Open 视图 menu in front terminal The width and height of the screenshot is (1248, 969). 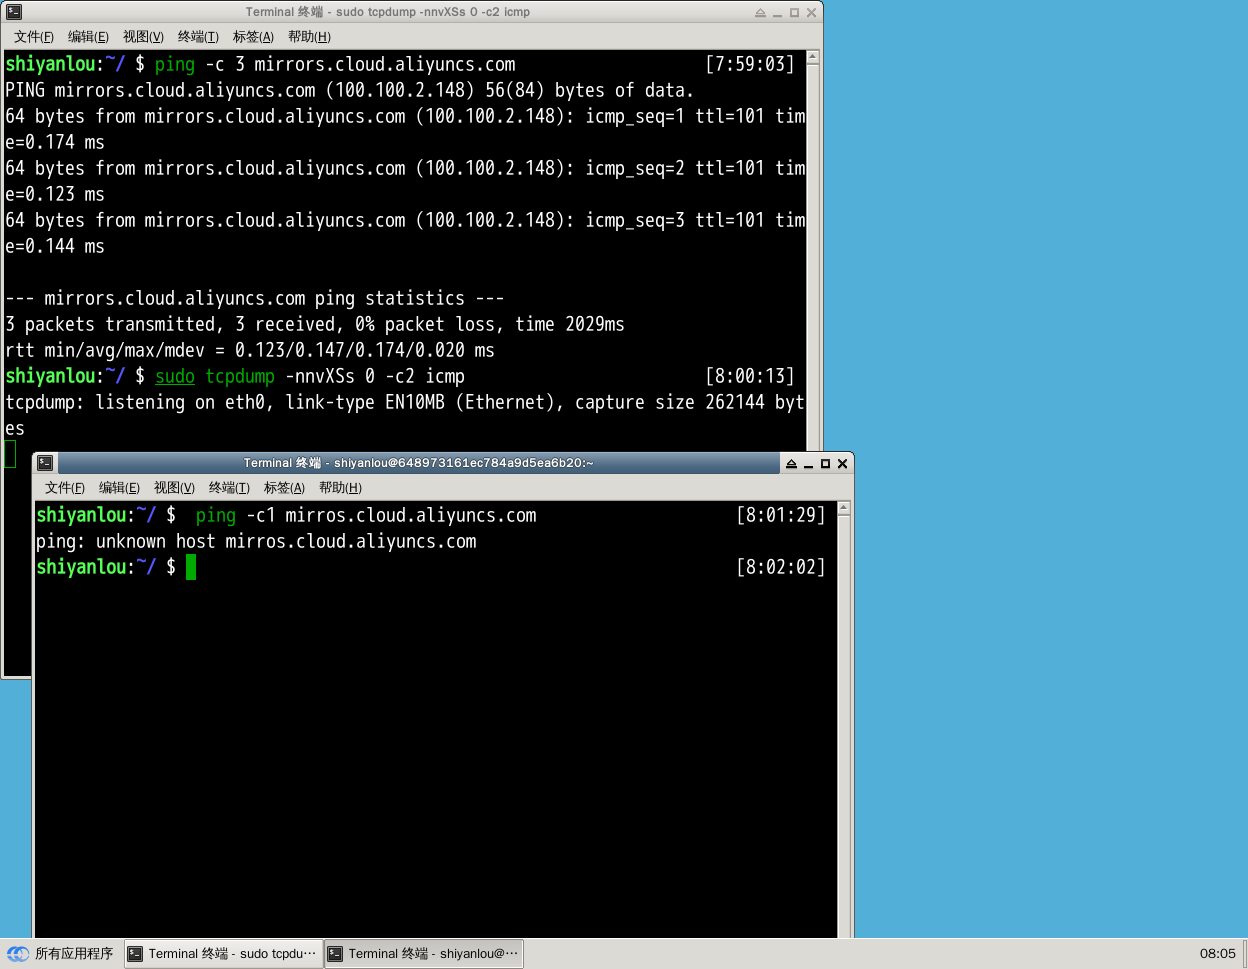174,488
